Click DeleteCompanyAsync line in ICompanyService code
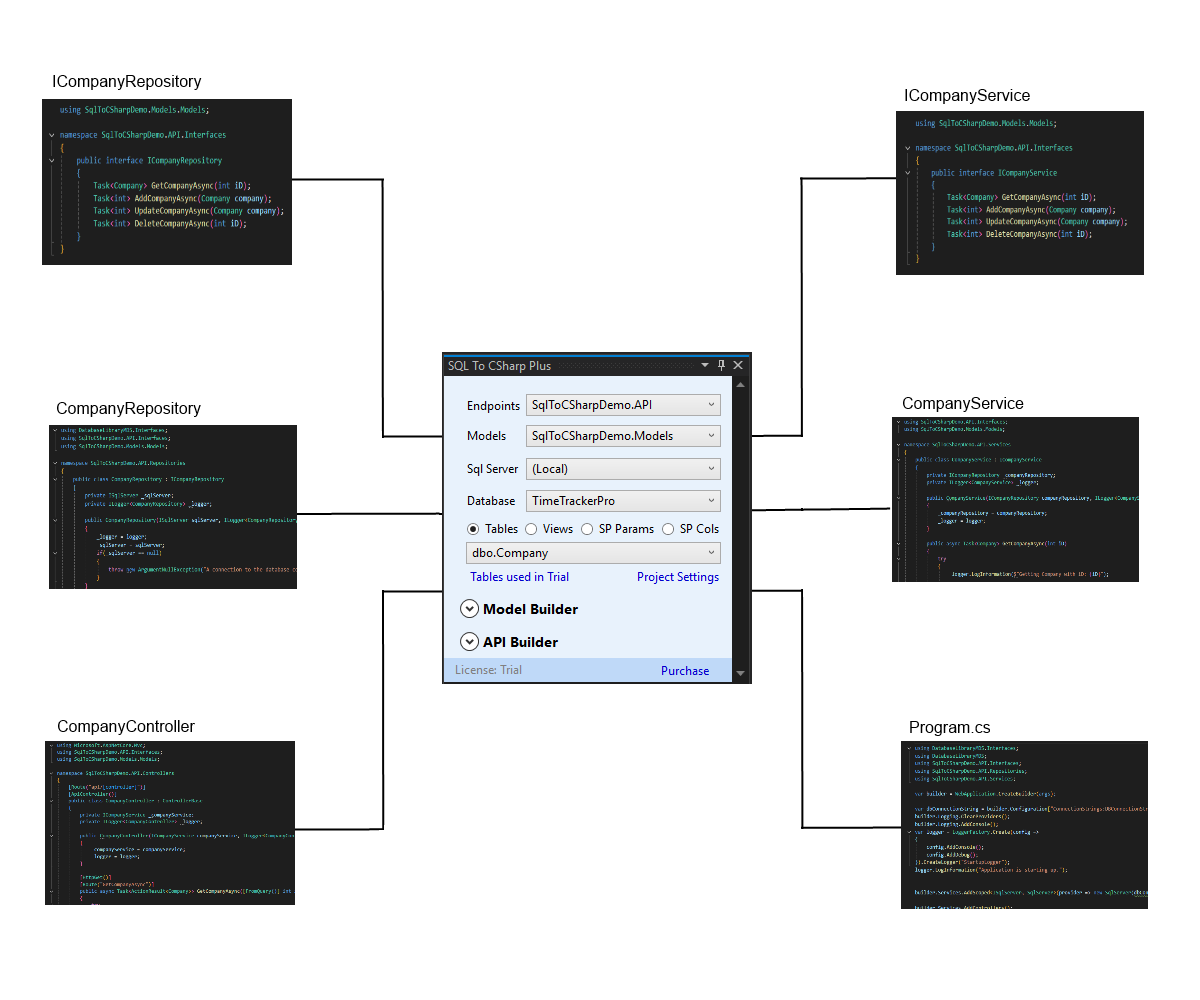The height and width of the screenshot is (1000, 1200). 1020,234
